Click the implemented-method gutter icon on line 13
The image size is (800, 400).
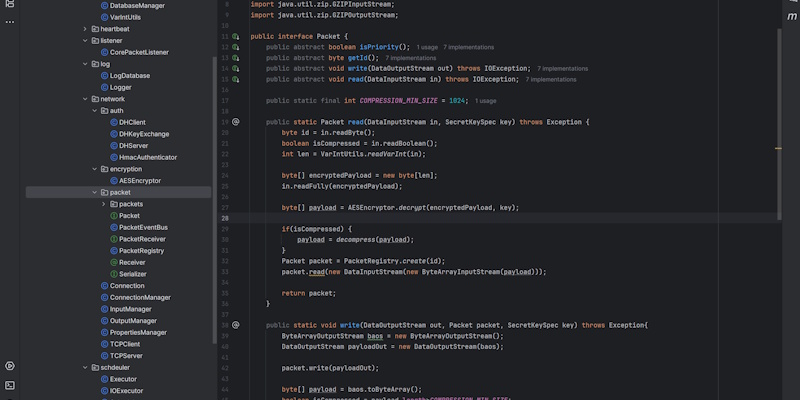236,58
